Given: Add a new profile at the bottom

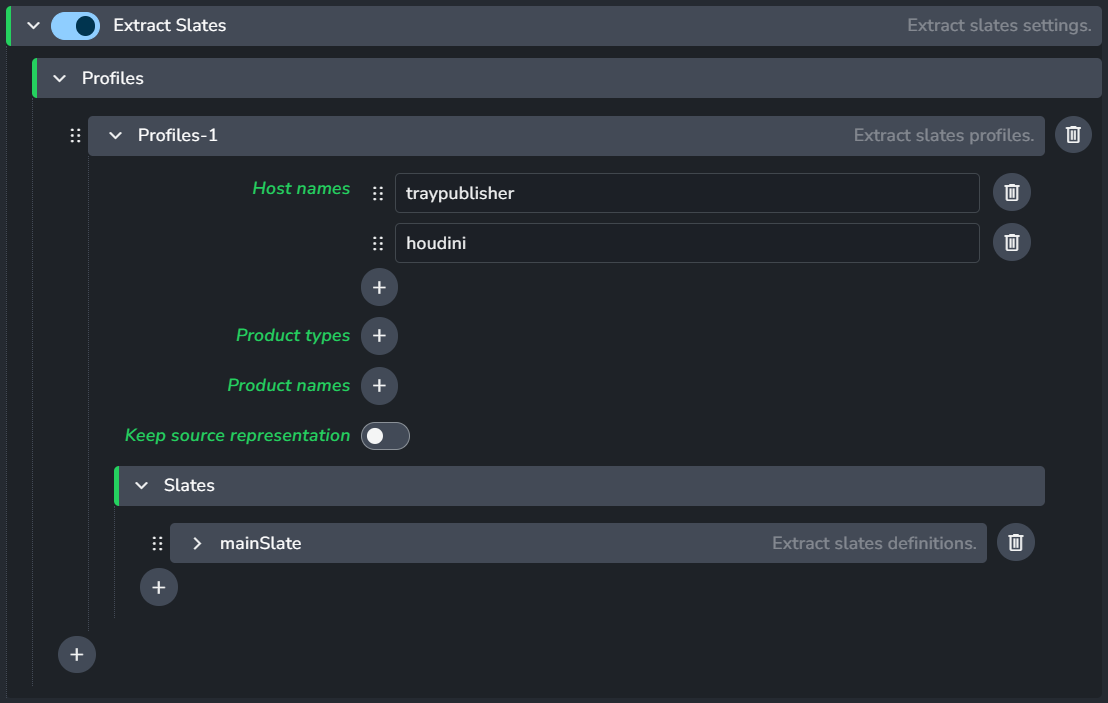Looking at the screenshot, I should [x=77, y=655].
